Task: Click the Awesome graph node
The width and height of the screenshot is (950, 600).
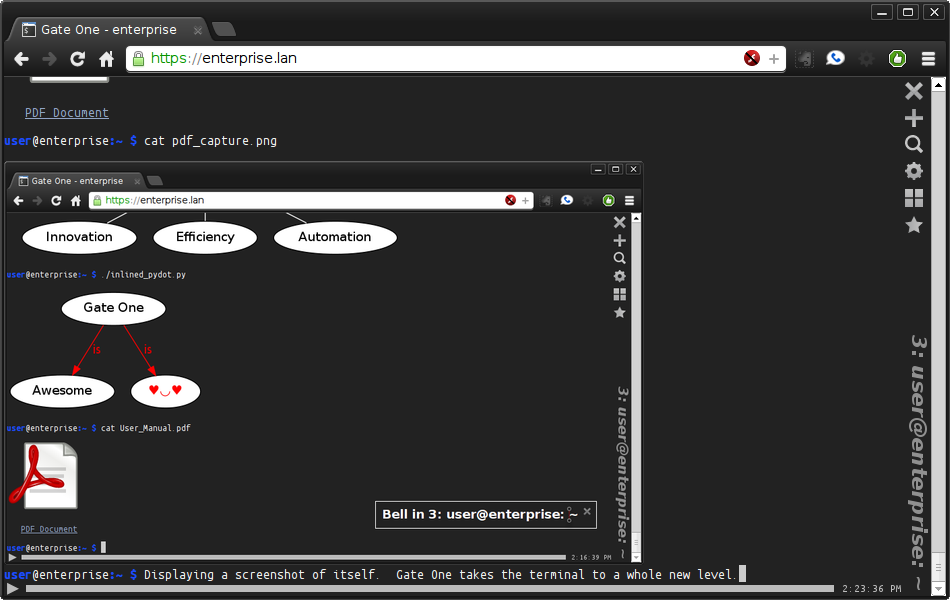Action: click(62, 391)
